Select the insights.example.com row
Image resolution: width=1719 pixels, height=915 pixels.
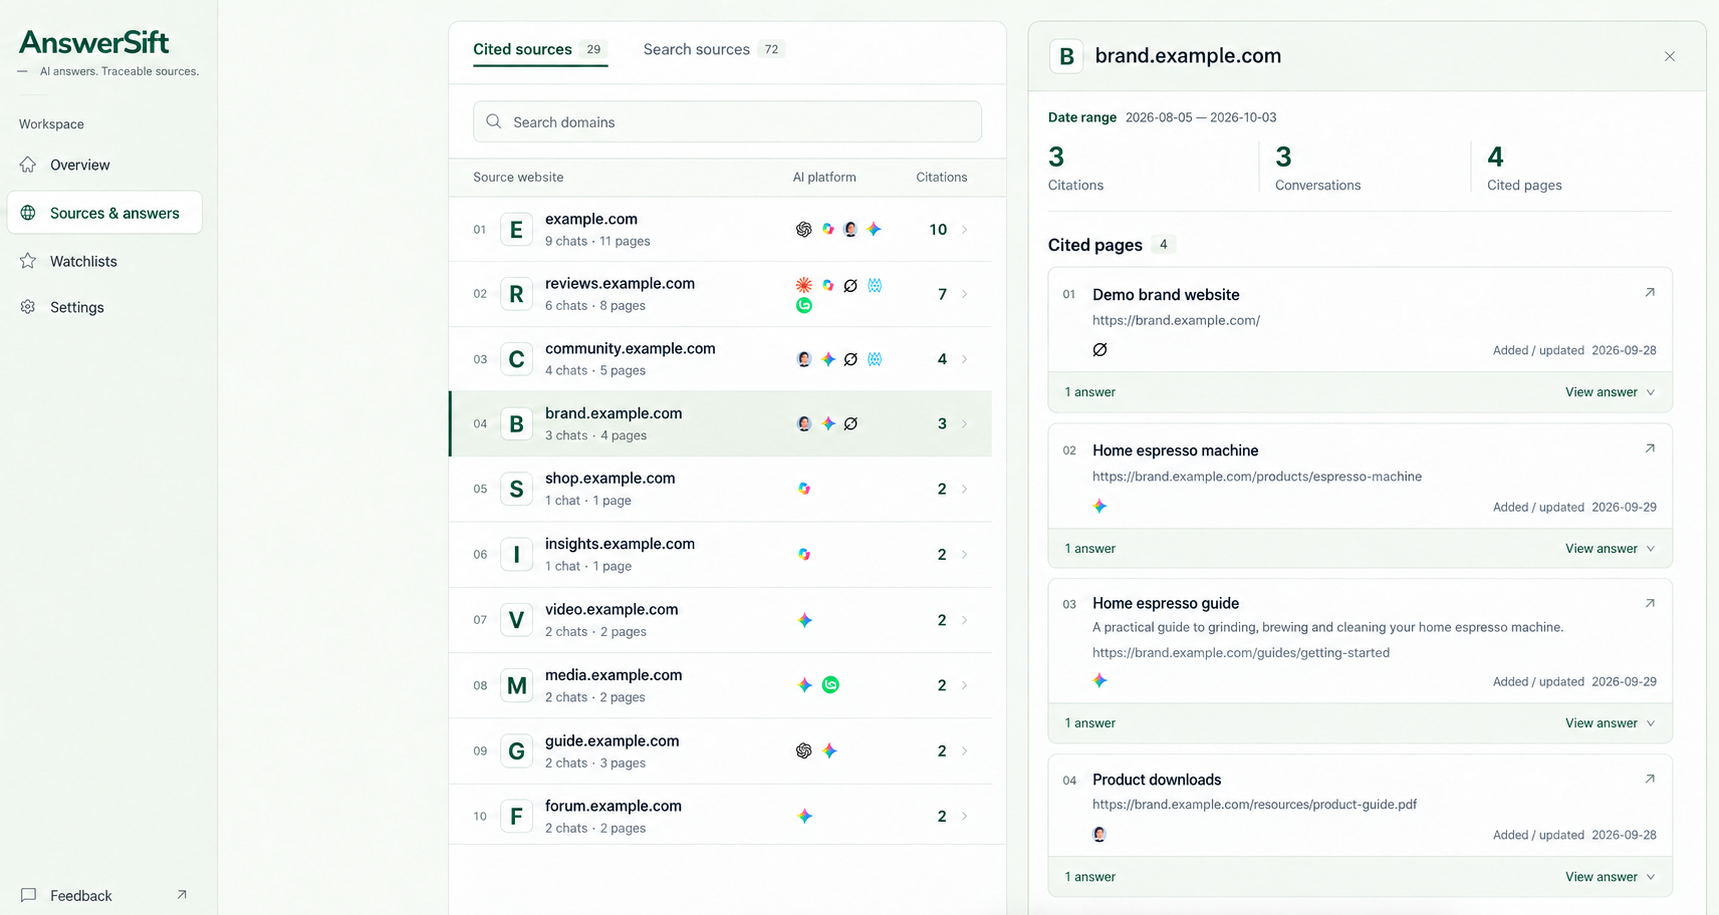click(x=721, y=554)
